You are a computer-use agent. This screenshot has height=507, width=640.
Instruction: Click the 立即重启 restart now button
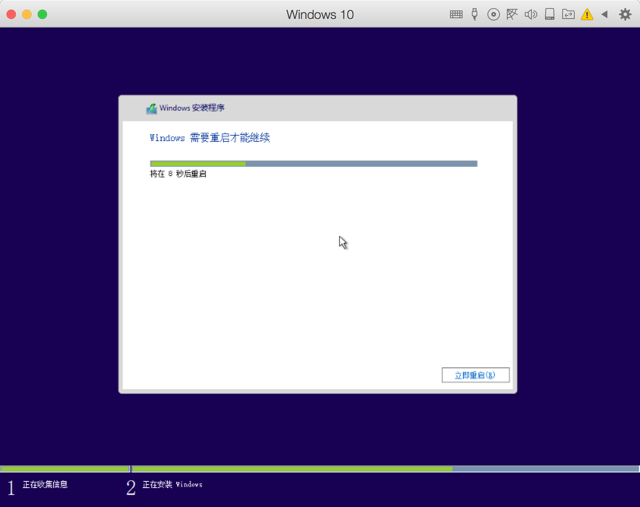[476, 375]
